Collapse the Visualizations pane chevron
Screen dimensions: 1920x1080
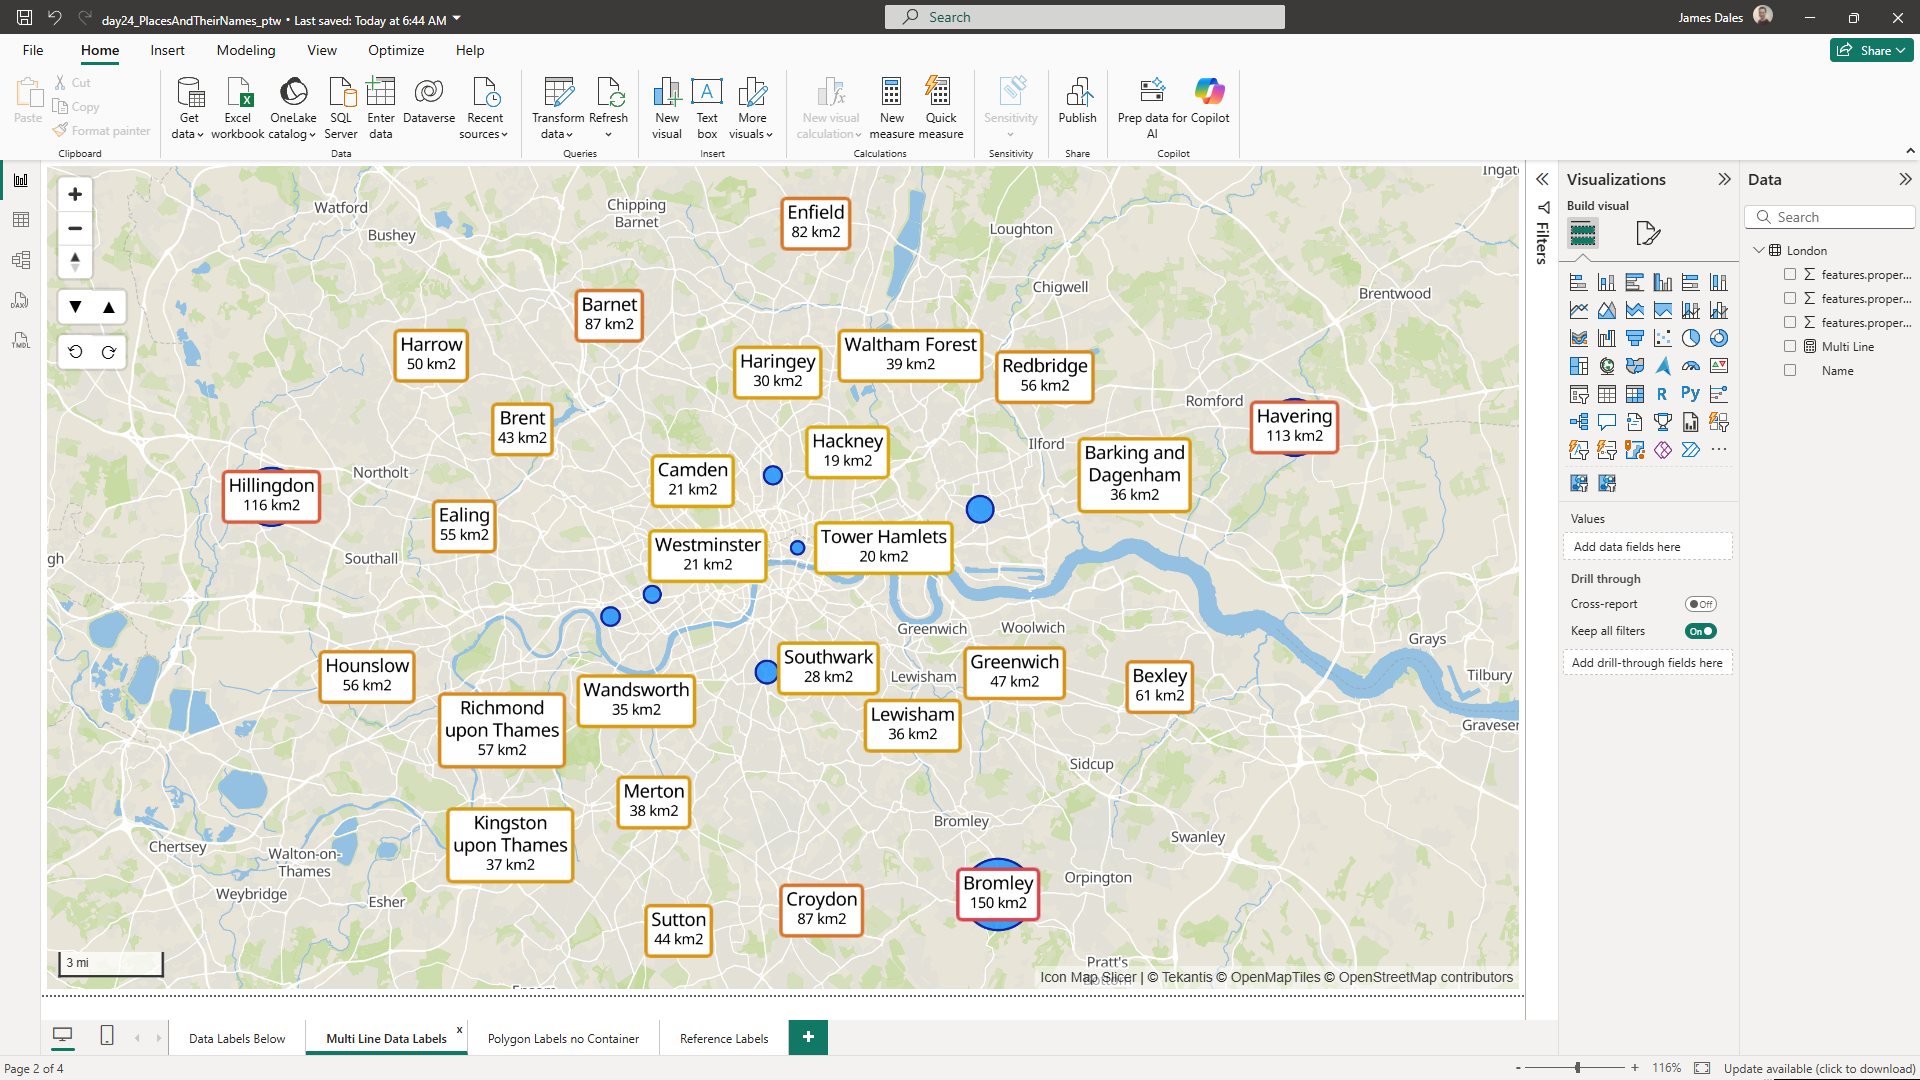(x=1724, y=180)
